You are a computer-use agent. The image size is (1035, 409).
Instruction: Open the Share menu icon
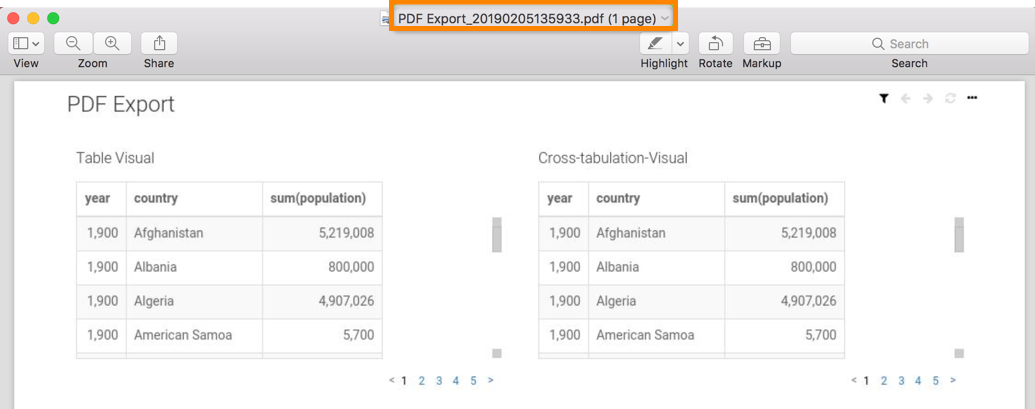pyautogui.click(x=159, y=43)
